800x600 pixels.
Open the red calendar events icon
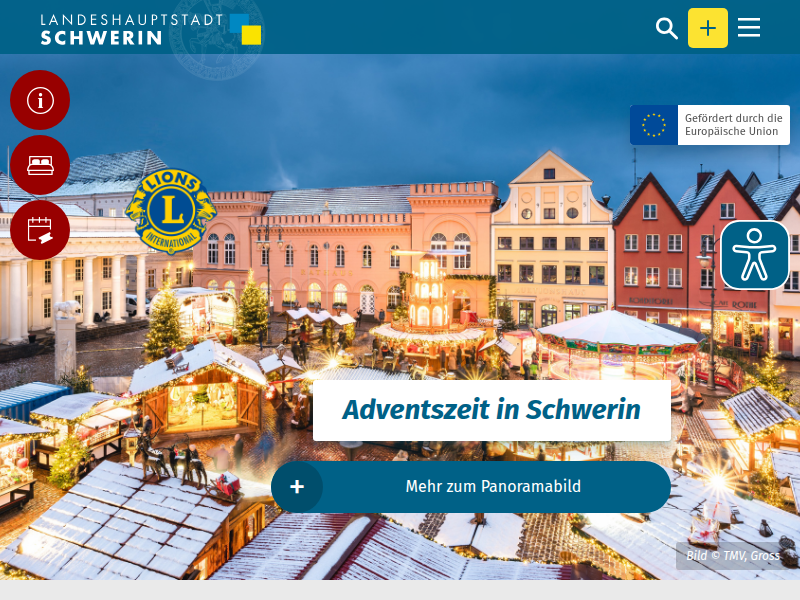[x=40, y=230]
